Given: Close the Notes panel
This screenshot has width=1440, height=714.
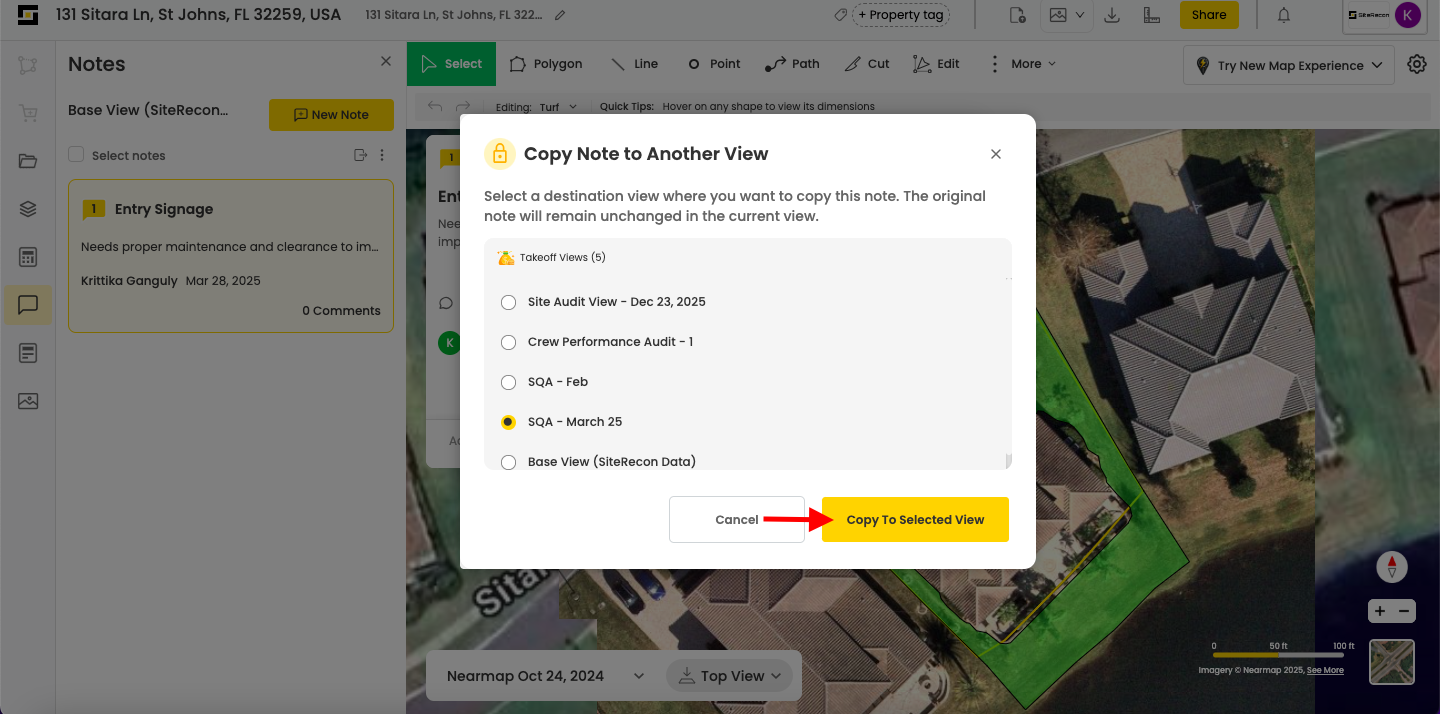Looking at the screenshot, I should (x=386, y=62).
